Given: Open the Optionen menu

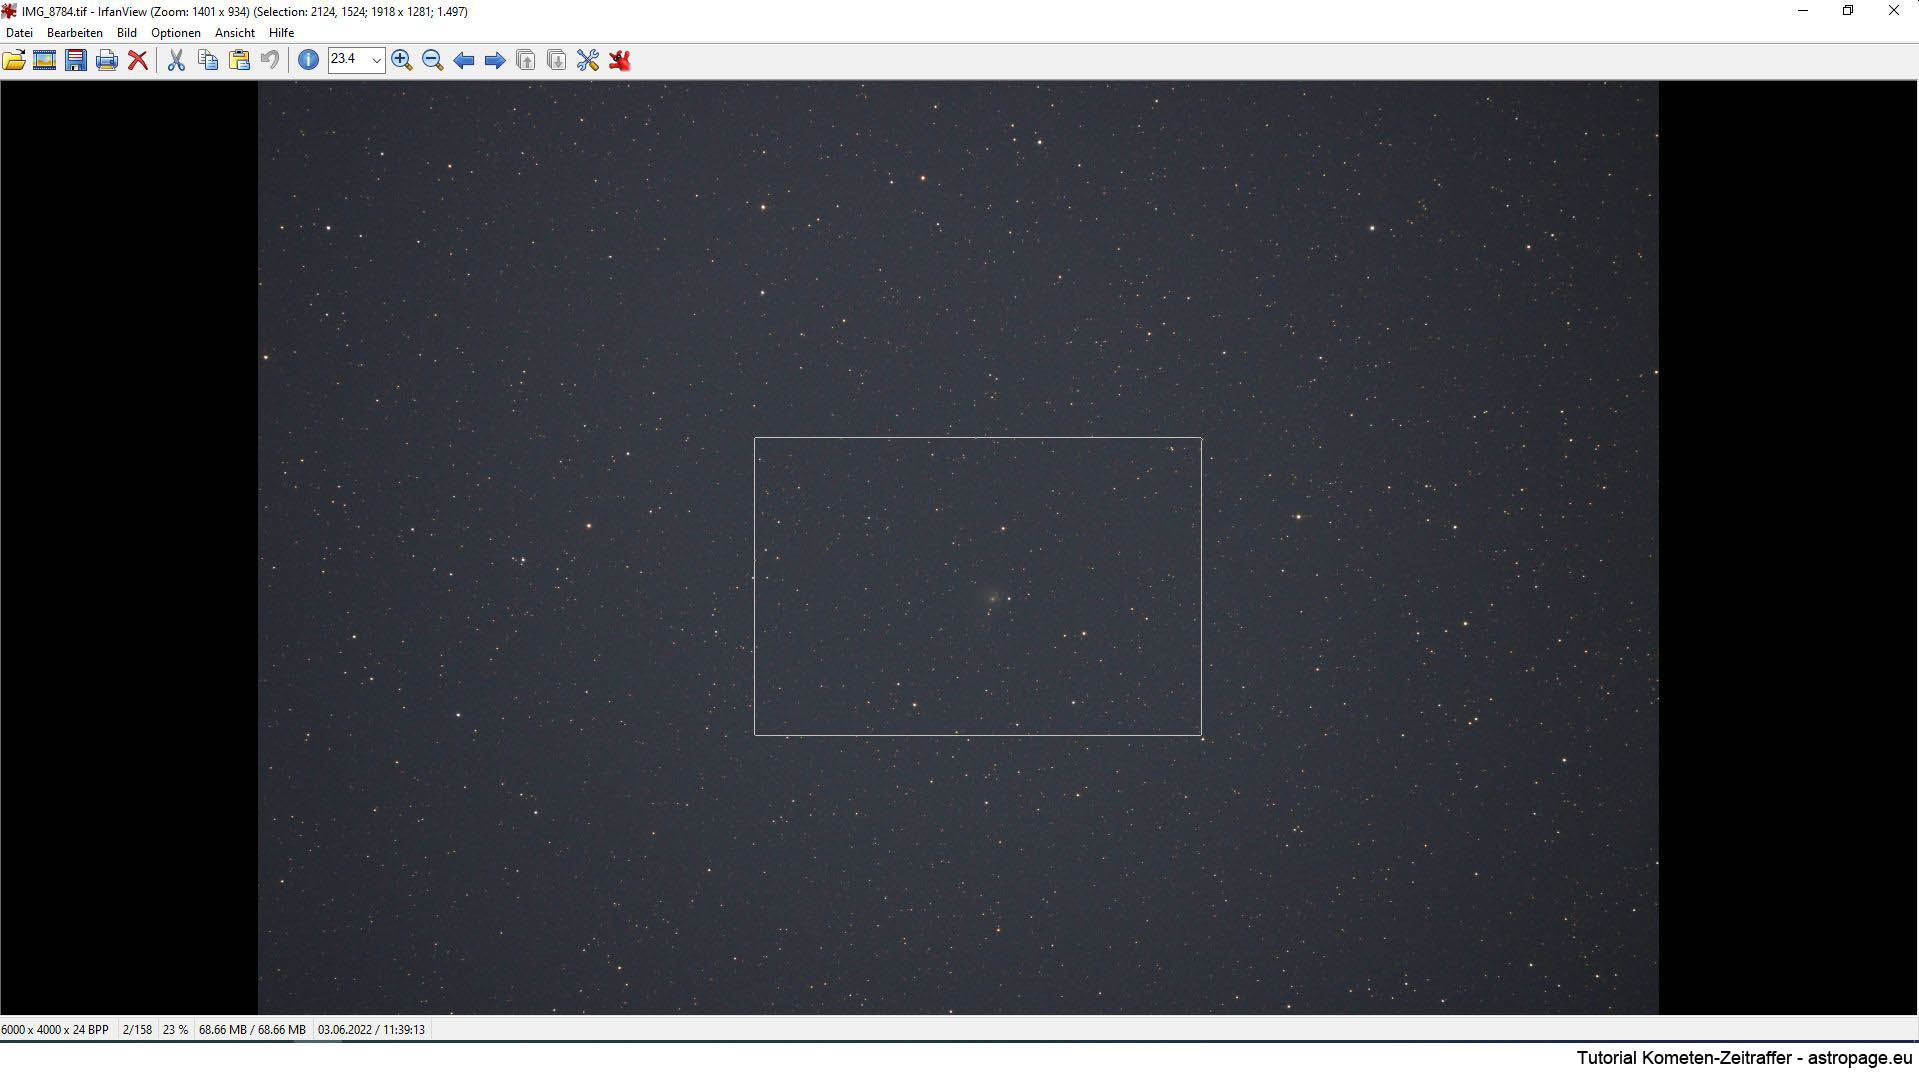Looking at the screenshot, I should point(176,33).
